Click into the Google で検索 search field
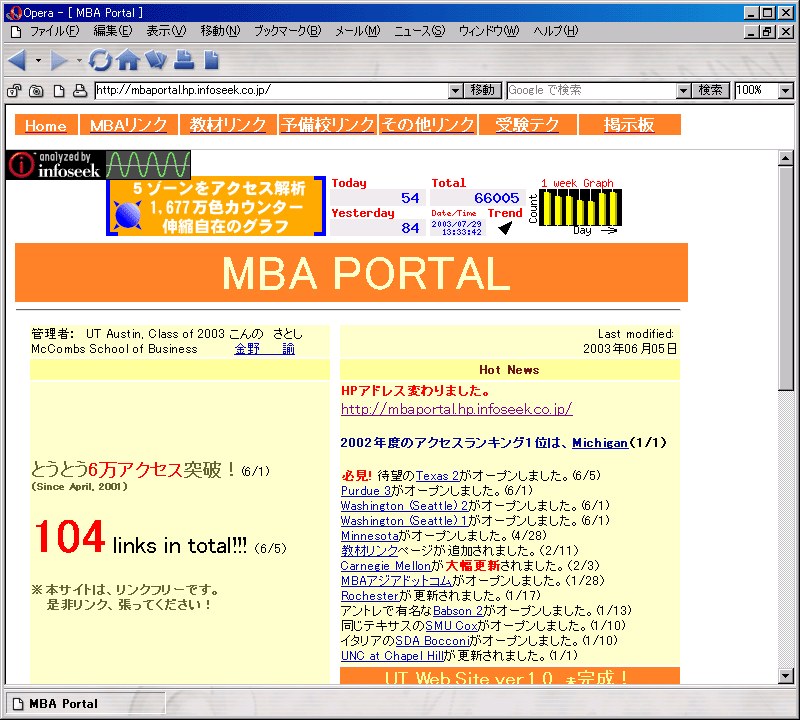This screenshot has width=800, height=720. coord(592,91)
